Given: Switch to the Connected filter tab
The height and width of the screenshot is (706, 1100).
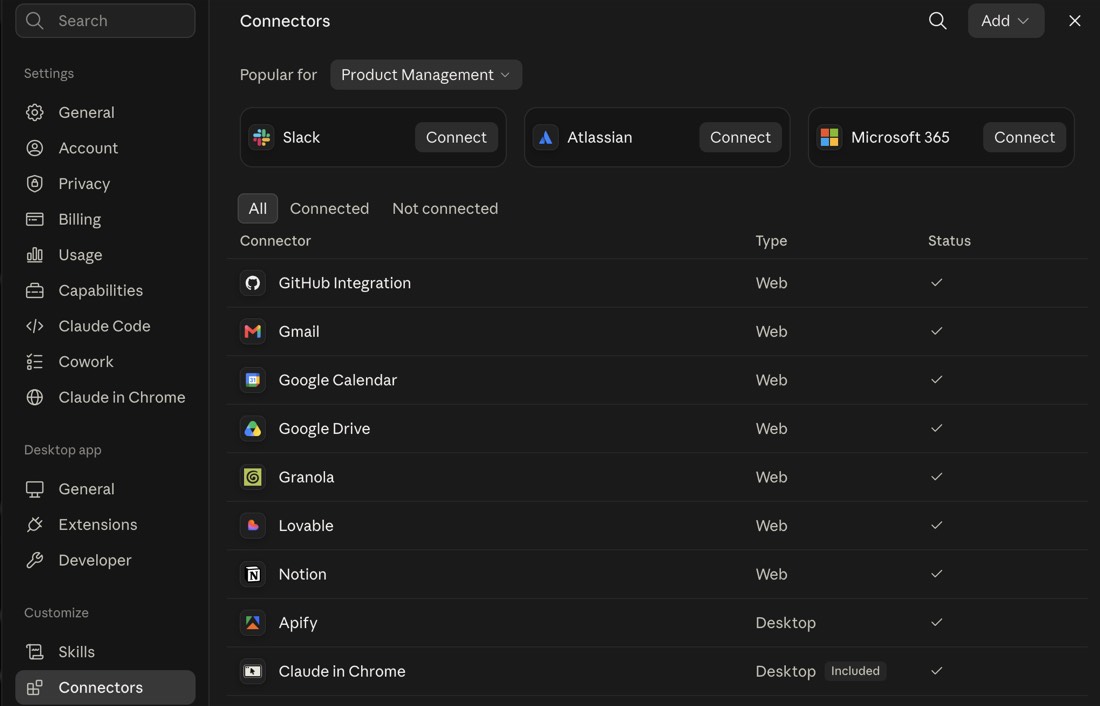Looking at the screenshot, I should (x=329, y=208).
